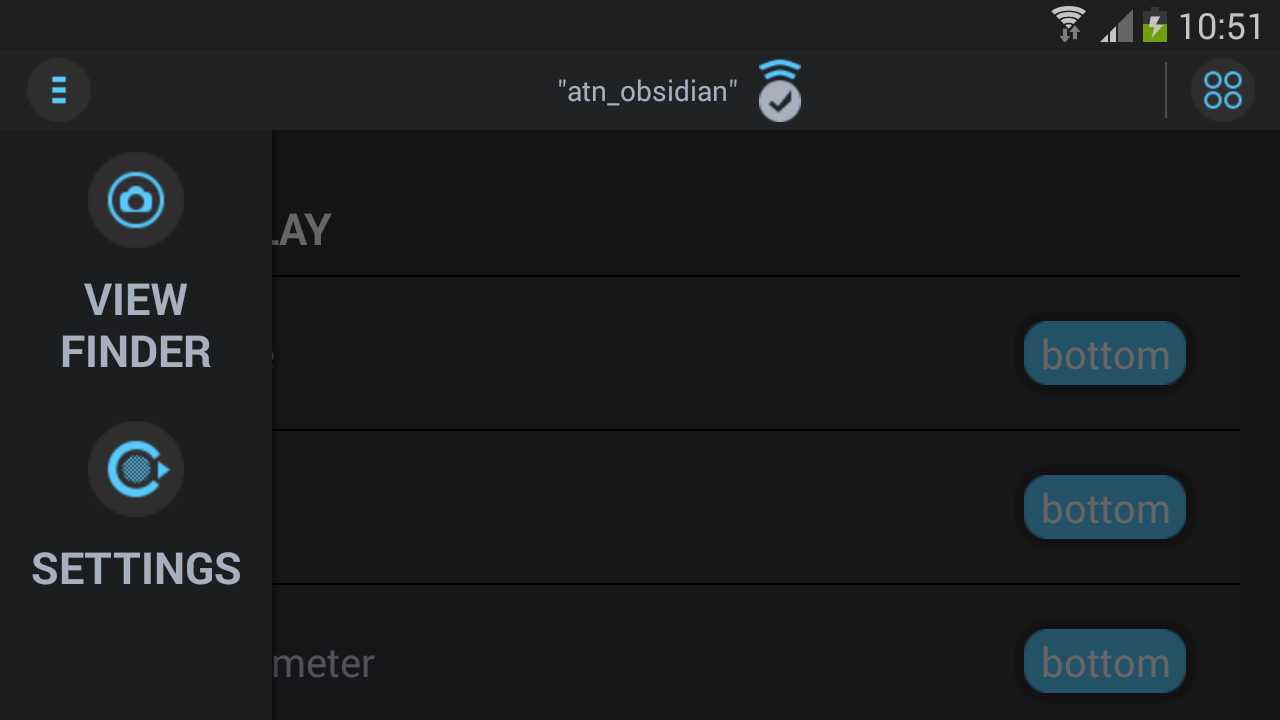Screen dimensions: 1280x720
Task: Tap the WiFi data-transfer icon in status bar
Action: (1068, 24)
